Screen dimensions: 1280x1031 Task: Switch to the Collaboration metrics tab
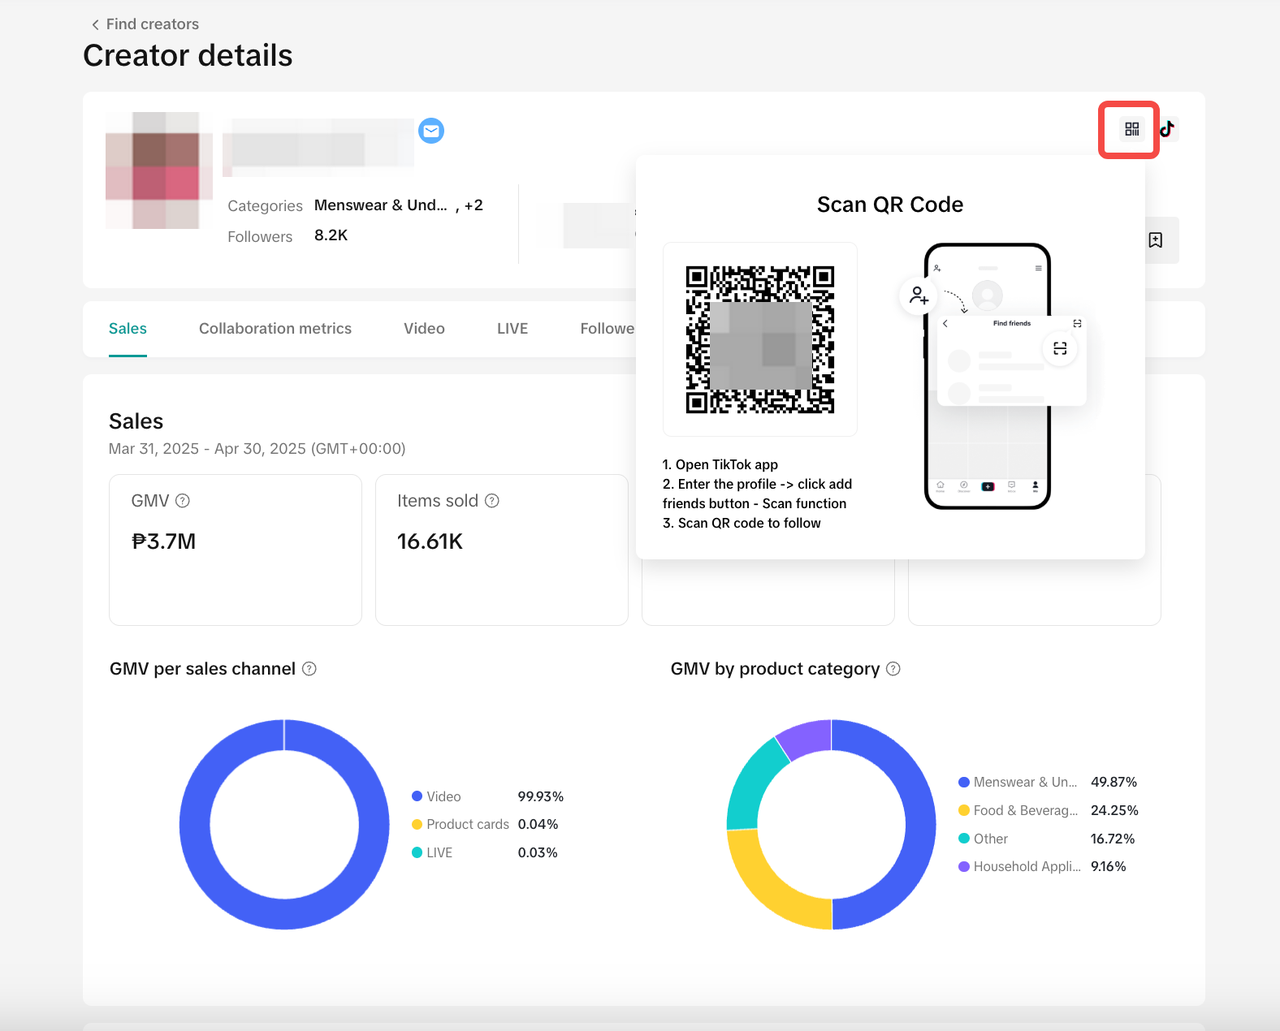pos(275,329)
